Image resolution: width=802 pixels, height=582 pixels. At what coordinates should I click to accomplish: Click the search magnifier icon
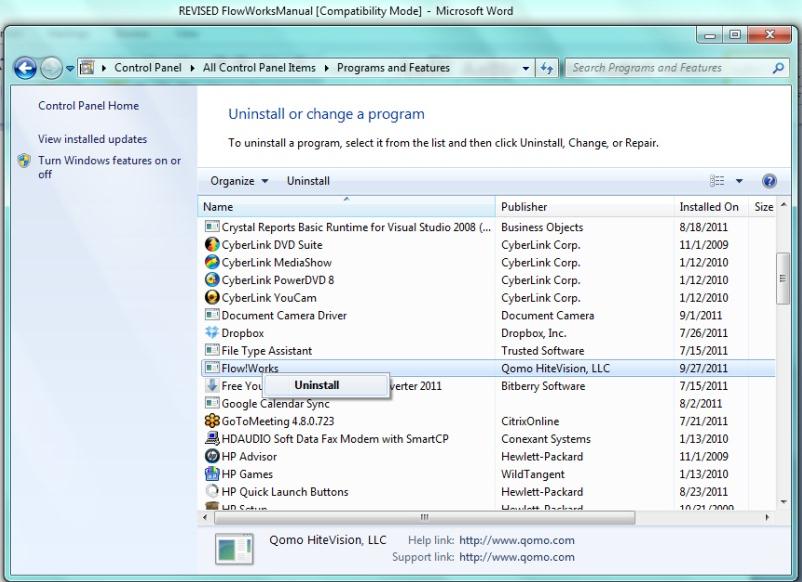click(x=778, y=68)
